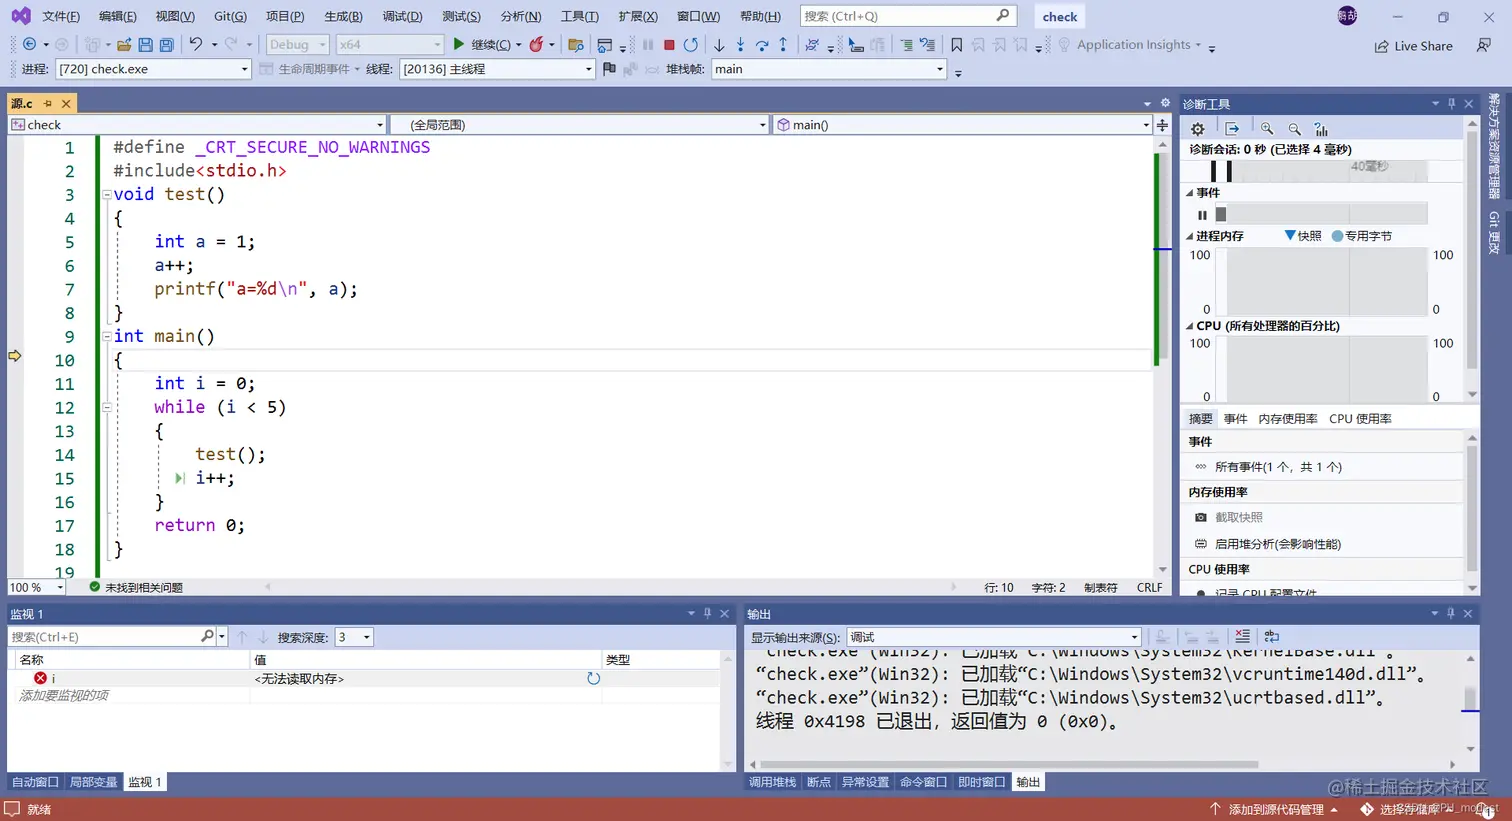1512x821 pixels.
Task: Open the main() member dropdown
Action: (964, 125)
